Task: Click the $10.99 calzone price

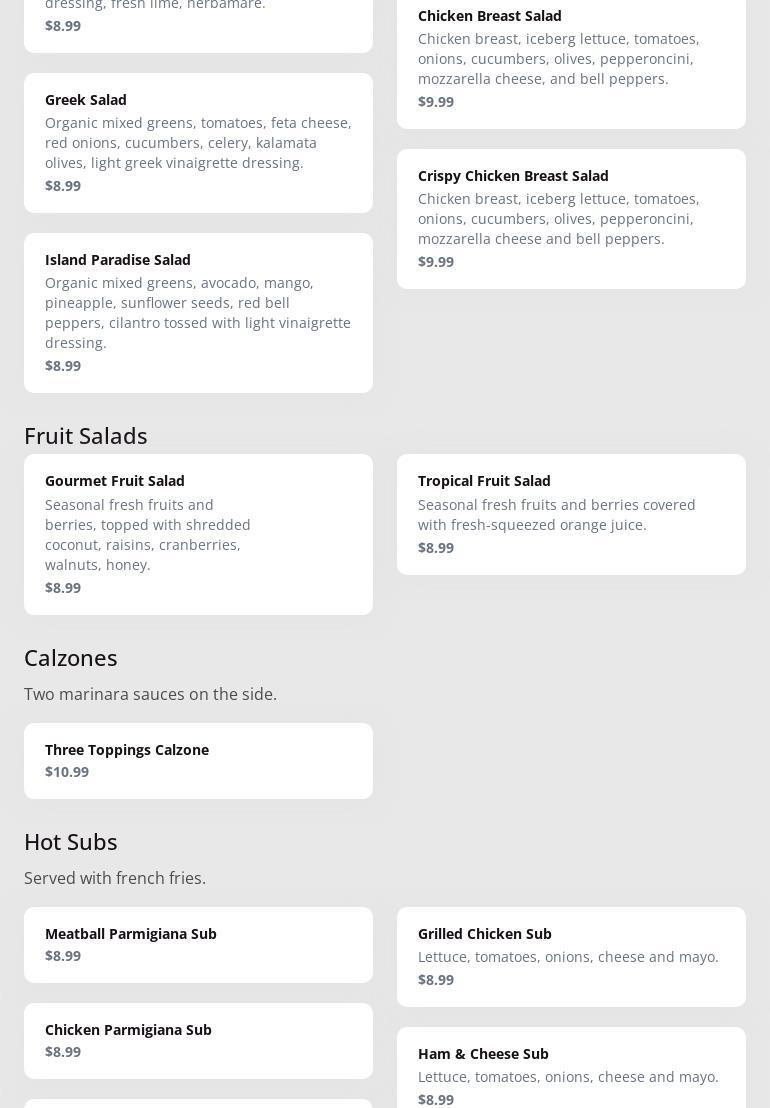Action: point(67,772)
